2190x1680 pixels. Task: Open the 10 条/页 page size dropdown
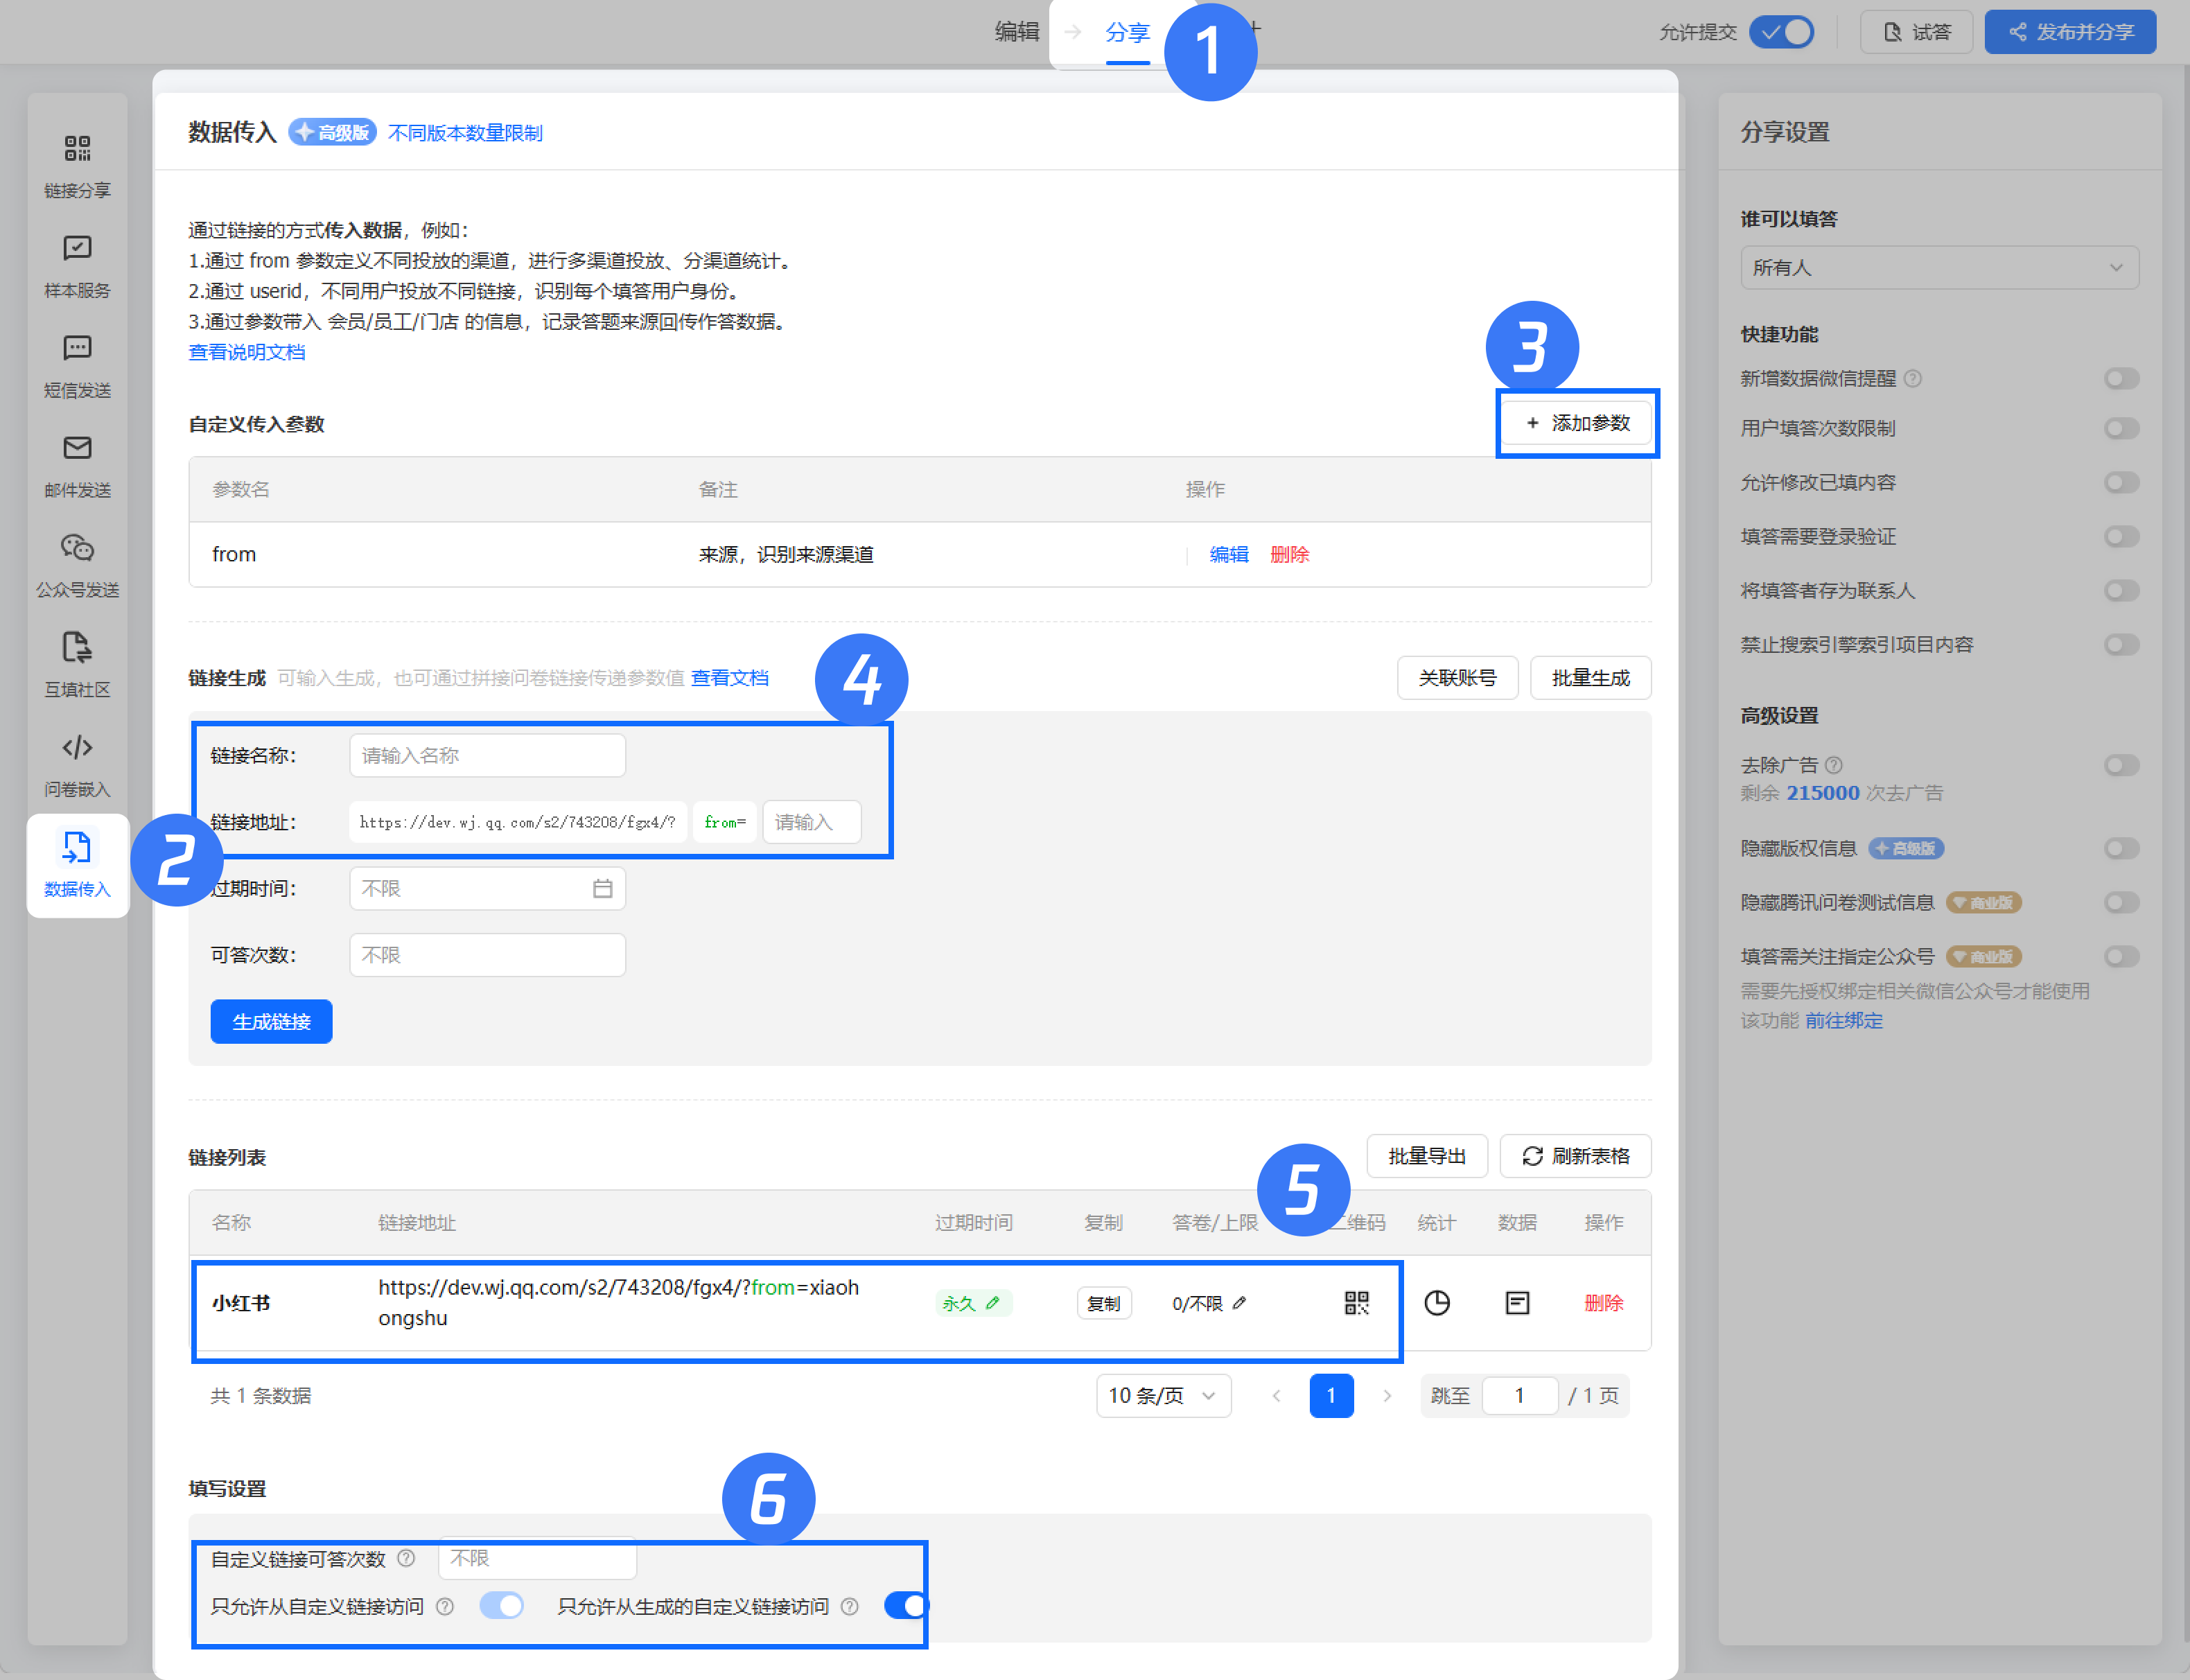(1163, 1396)
